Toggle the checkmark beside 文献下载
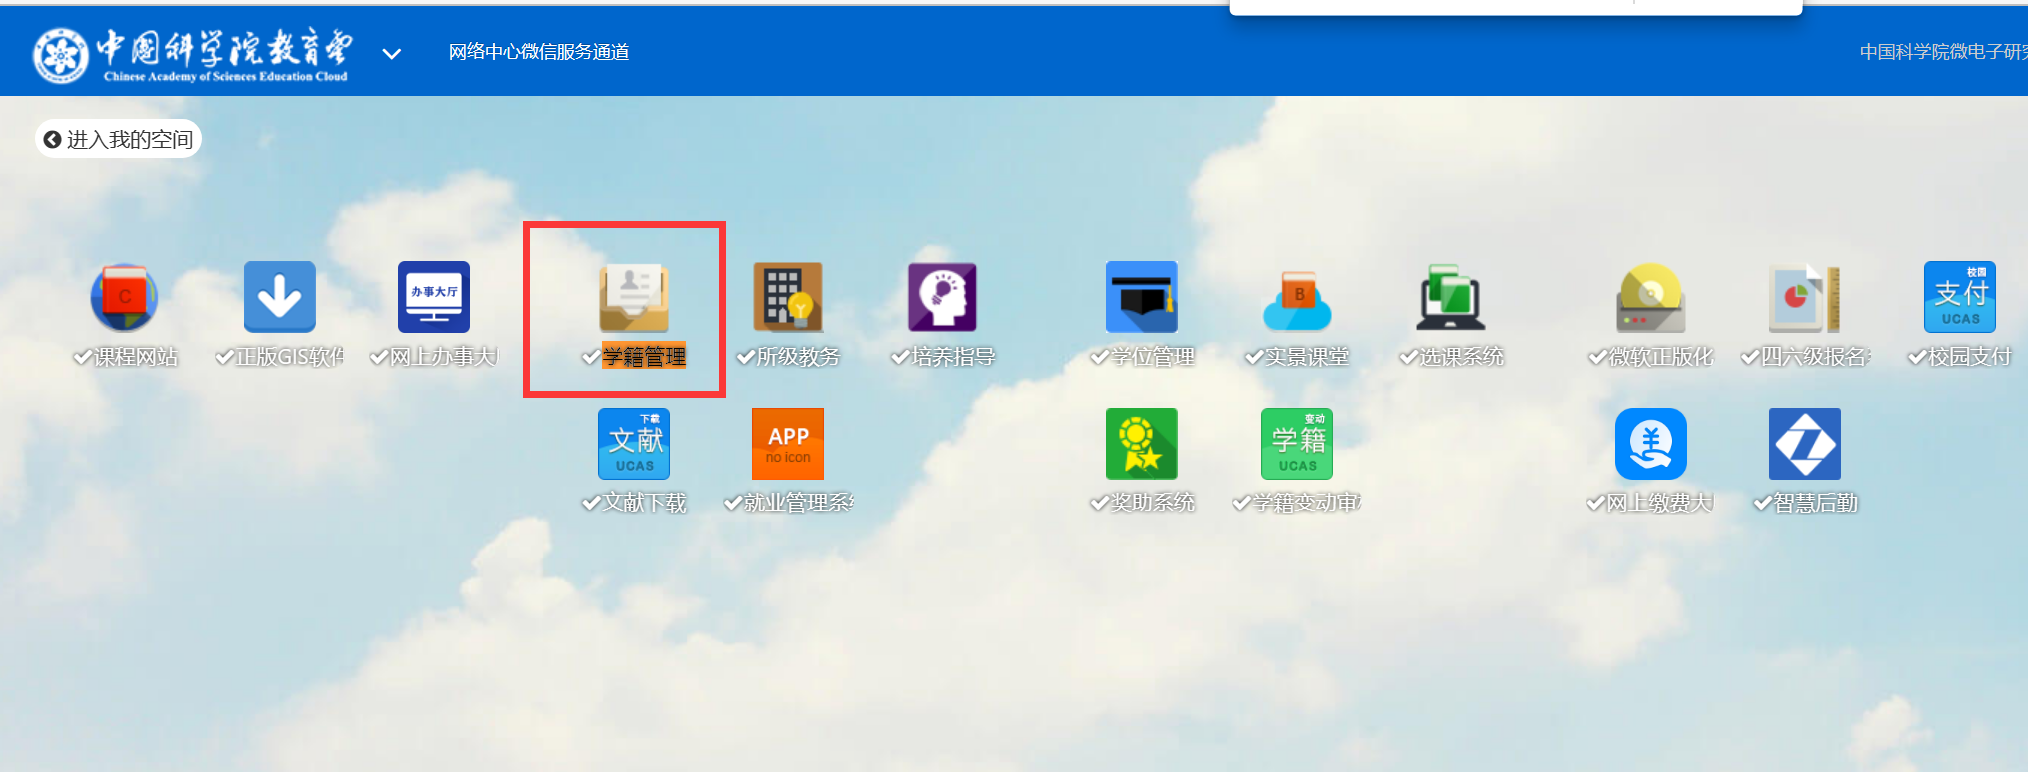The image size is (2028, 772). pyautogui.click(x=591, y=503)
